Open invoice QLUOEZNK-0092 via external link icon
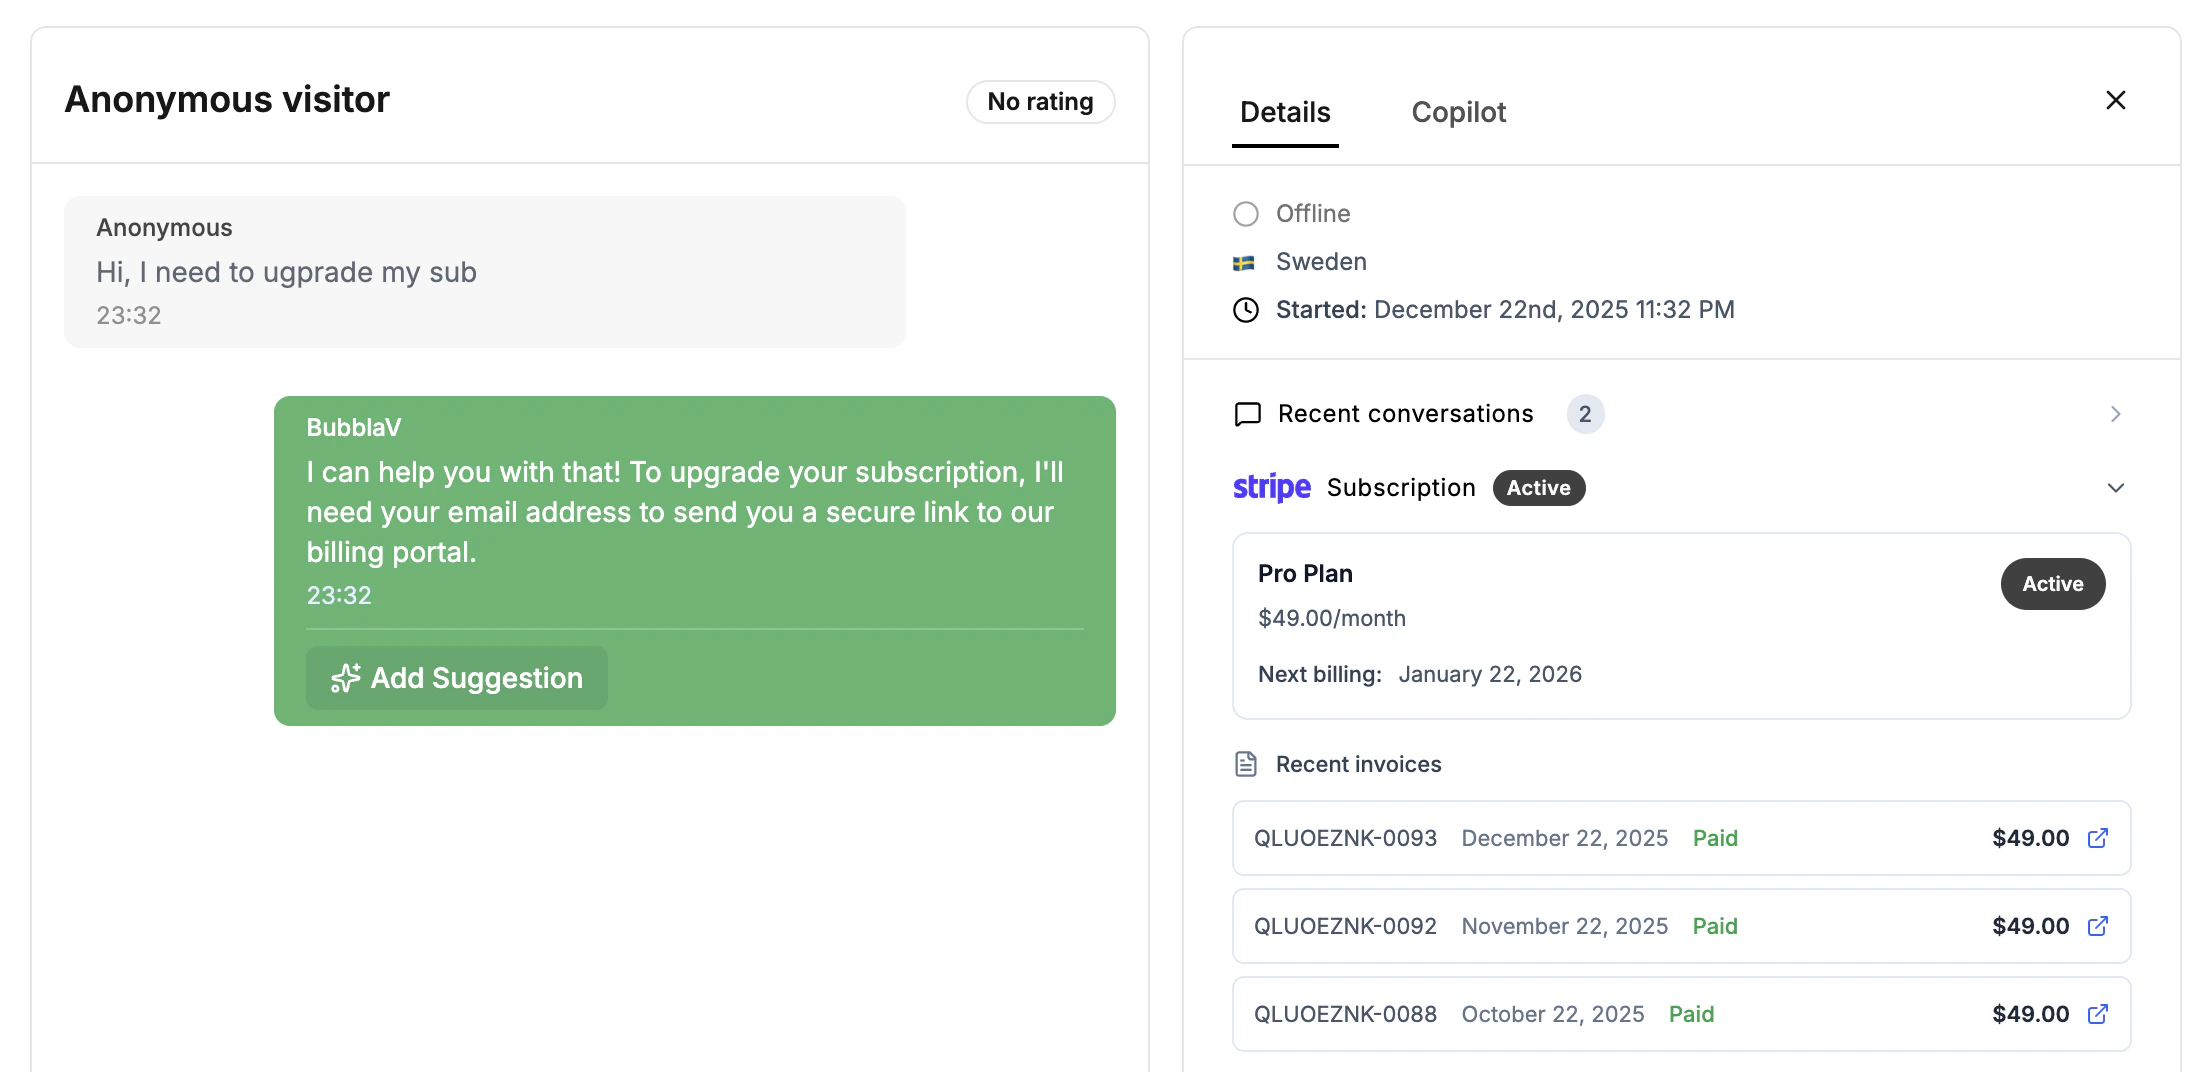Screen dimensions: 2210x1072 coord(2097,926)
